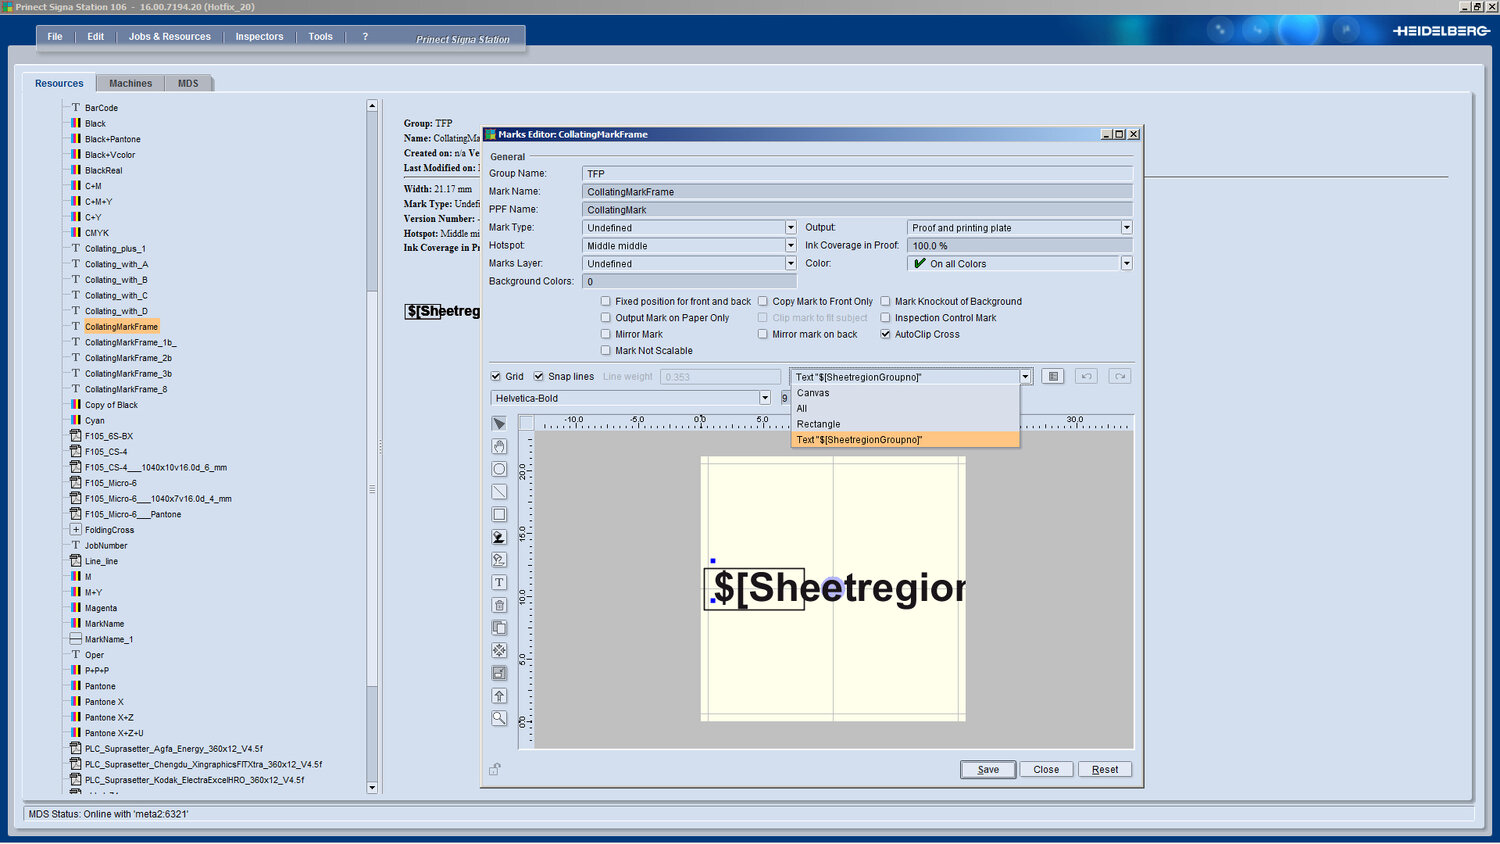Check Inspection Control Mark option

[885, 318]
